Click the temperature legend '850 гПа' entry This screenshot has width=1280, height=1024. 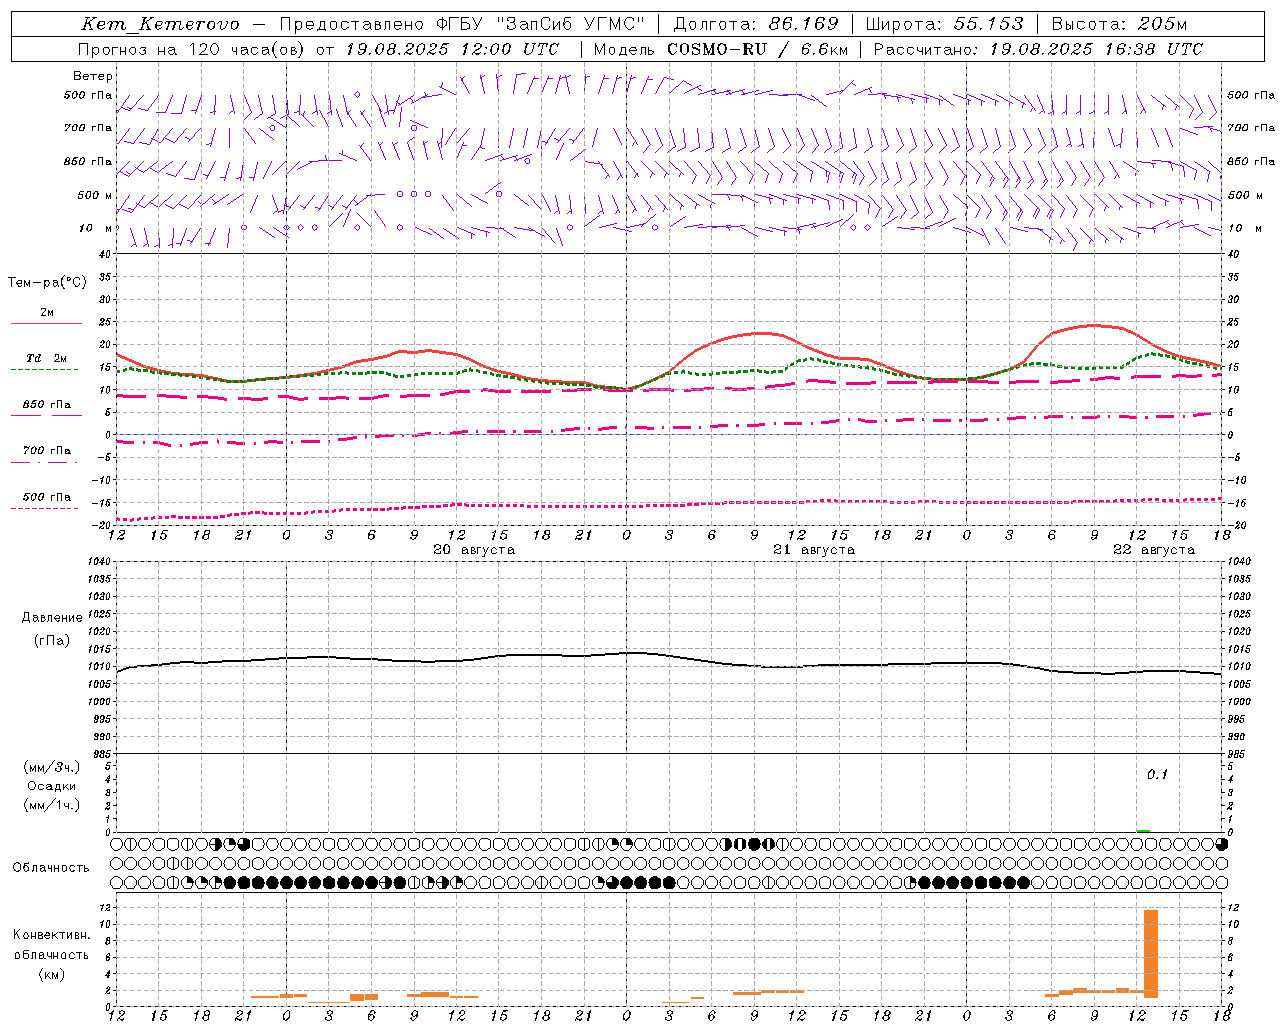pos(46,405)
